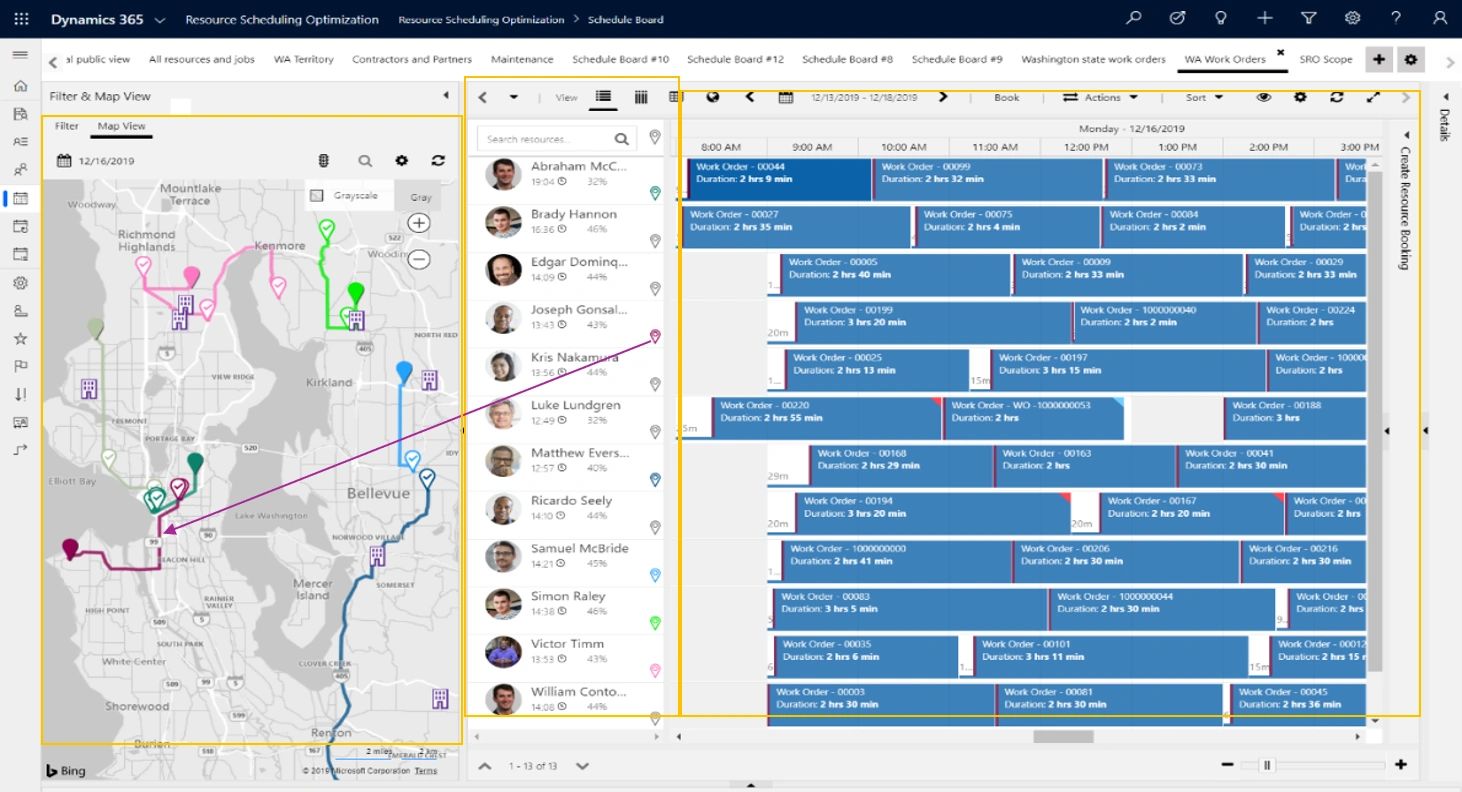The image size is (1462, 792).
Task: Open the schedule board calendar date picker
Action: [x=786, y=97]
